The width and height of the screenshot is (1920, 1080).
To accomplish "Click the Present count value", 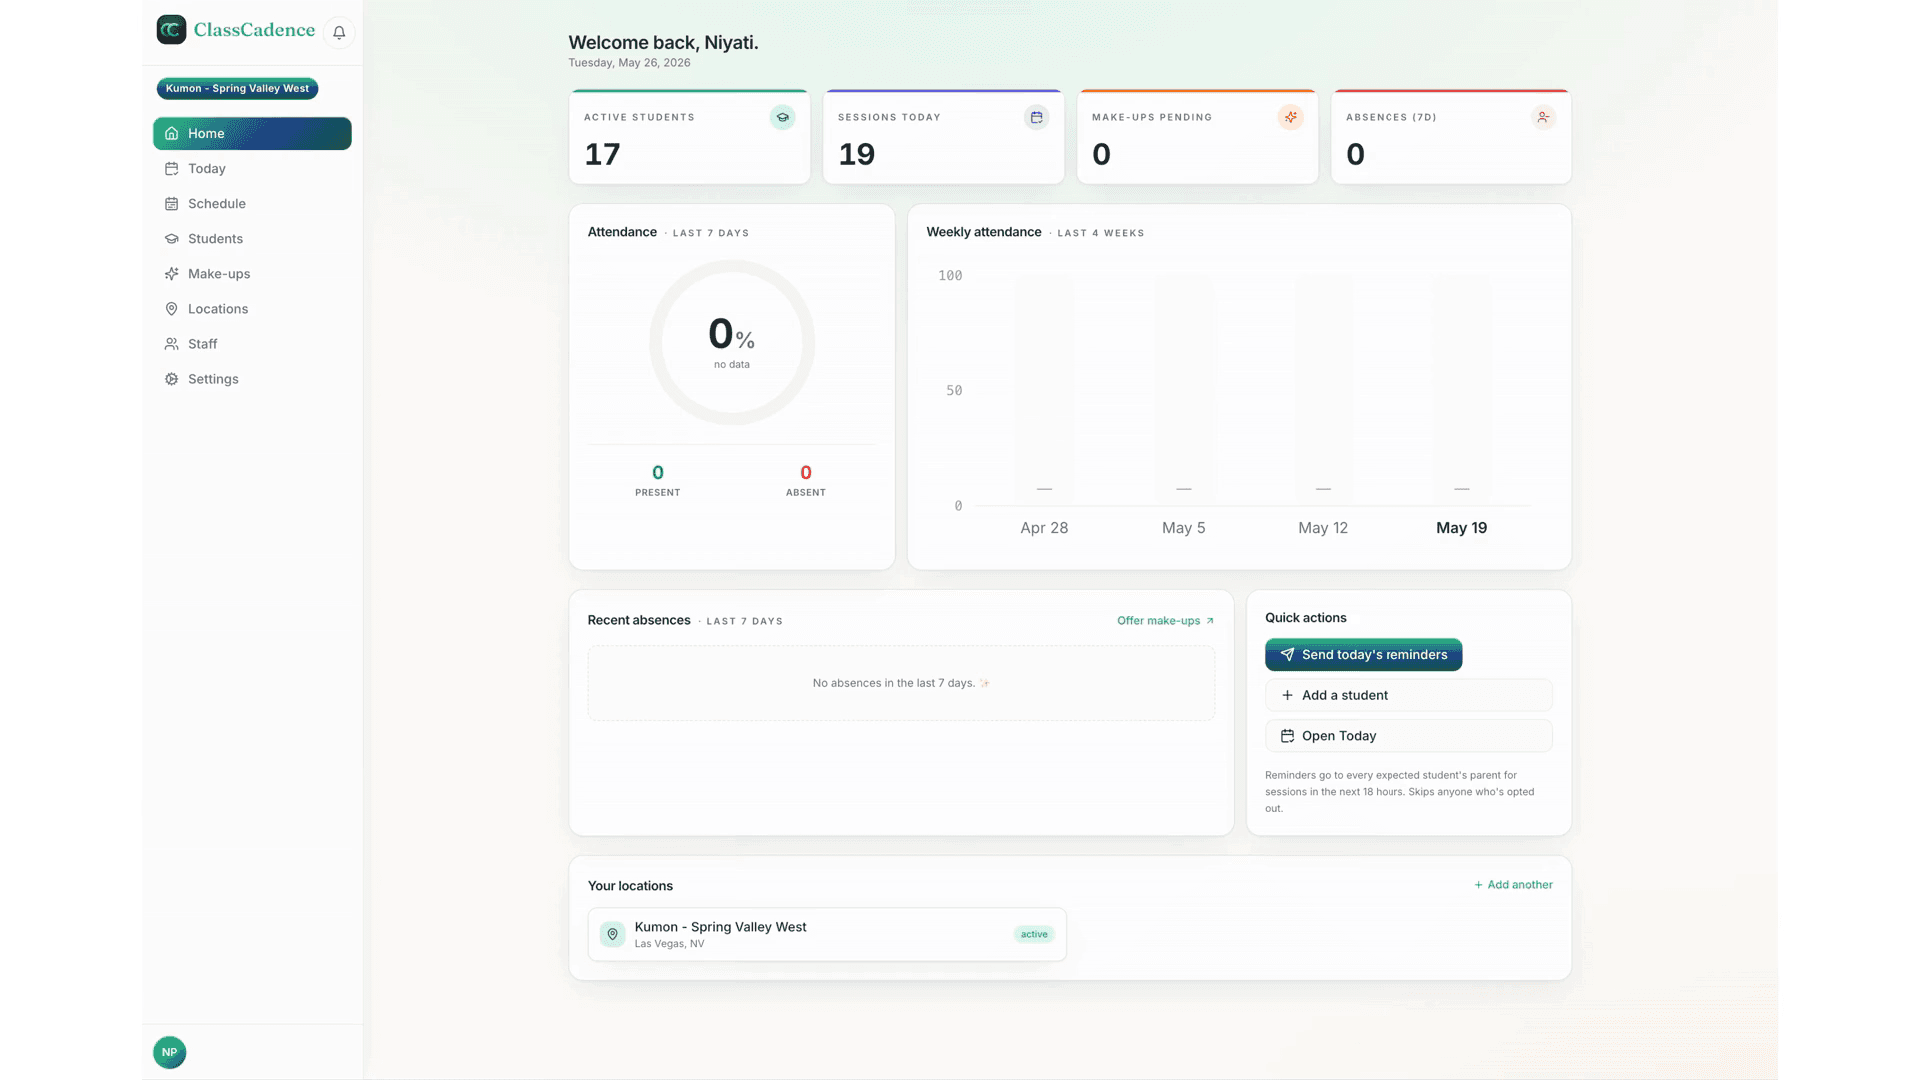I will [657, 472].
